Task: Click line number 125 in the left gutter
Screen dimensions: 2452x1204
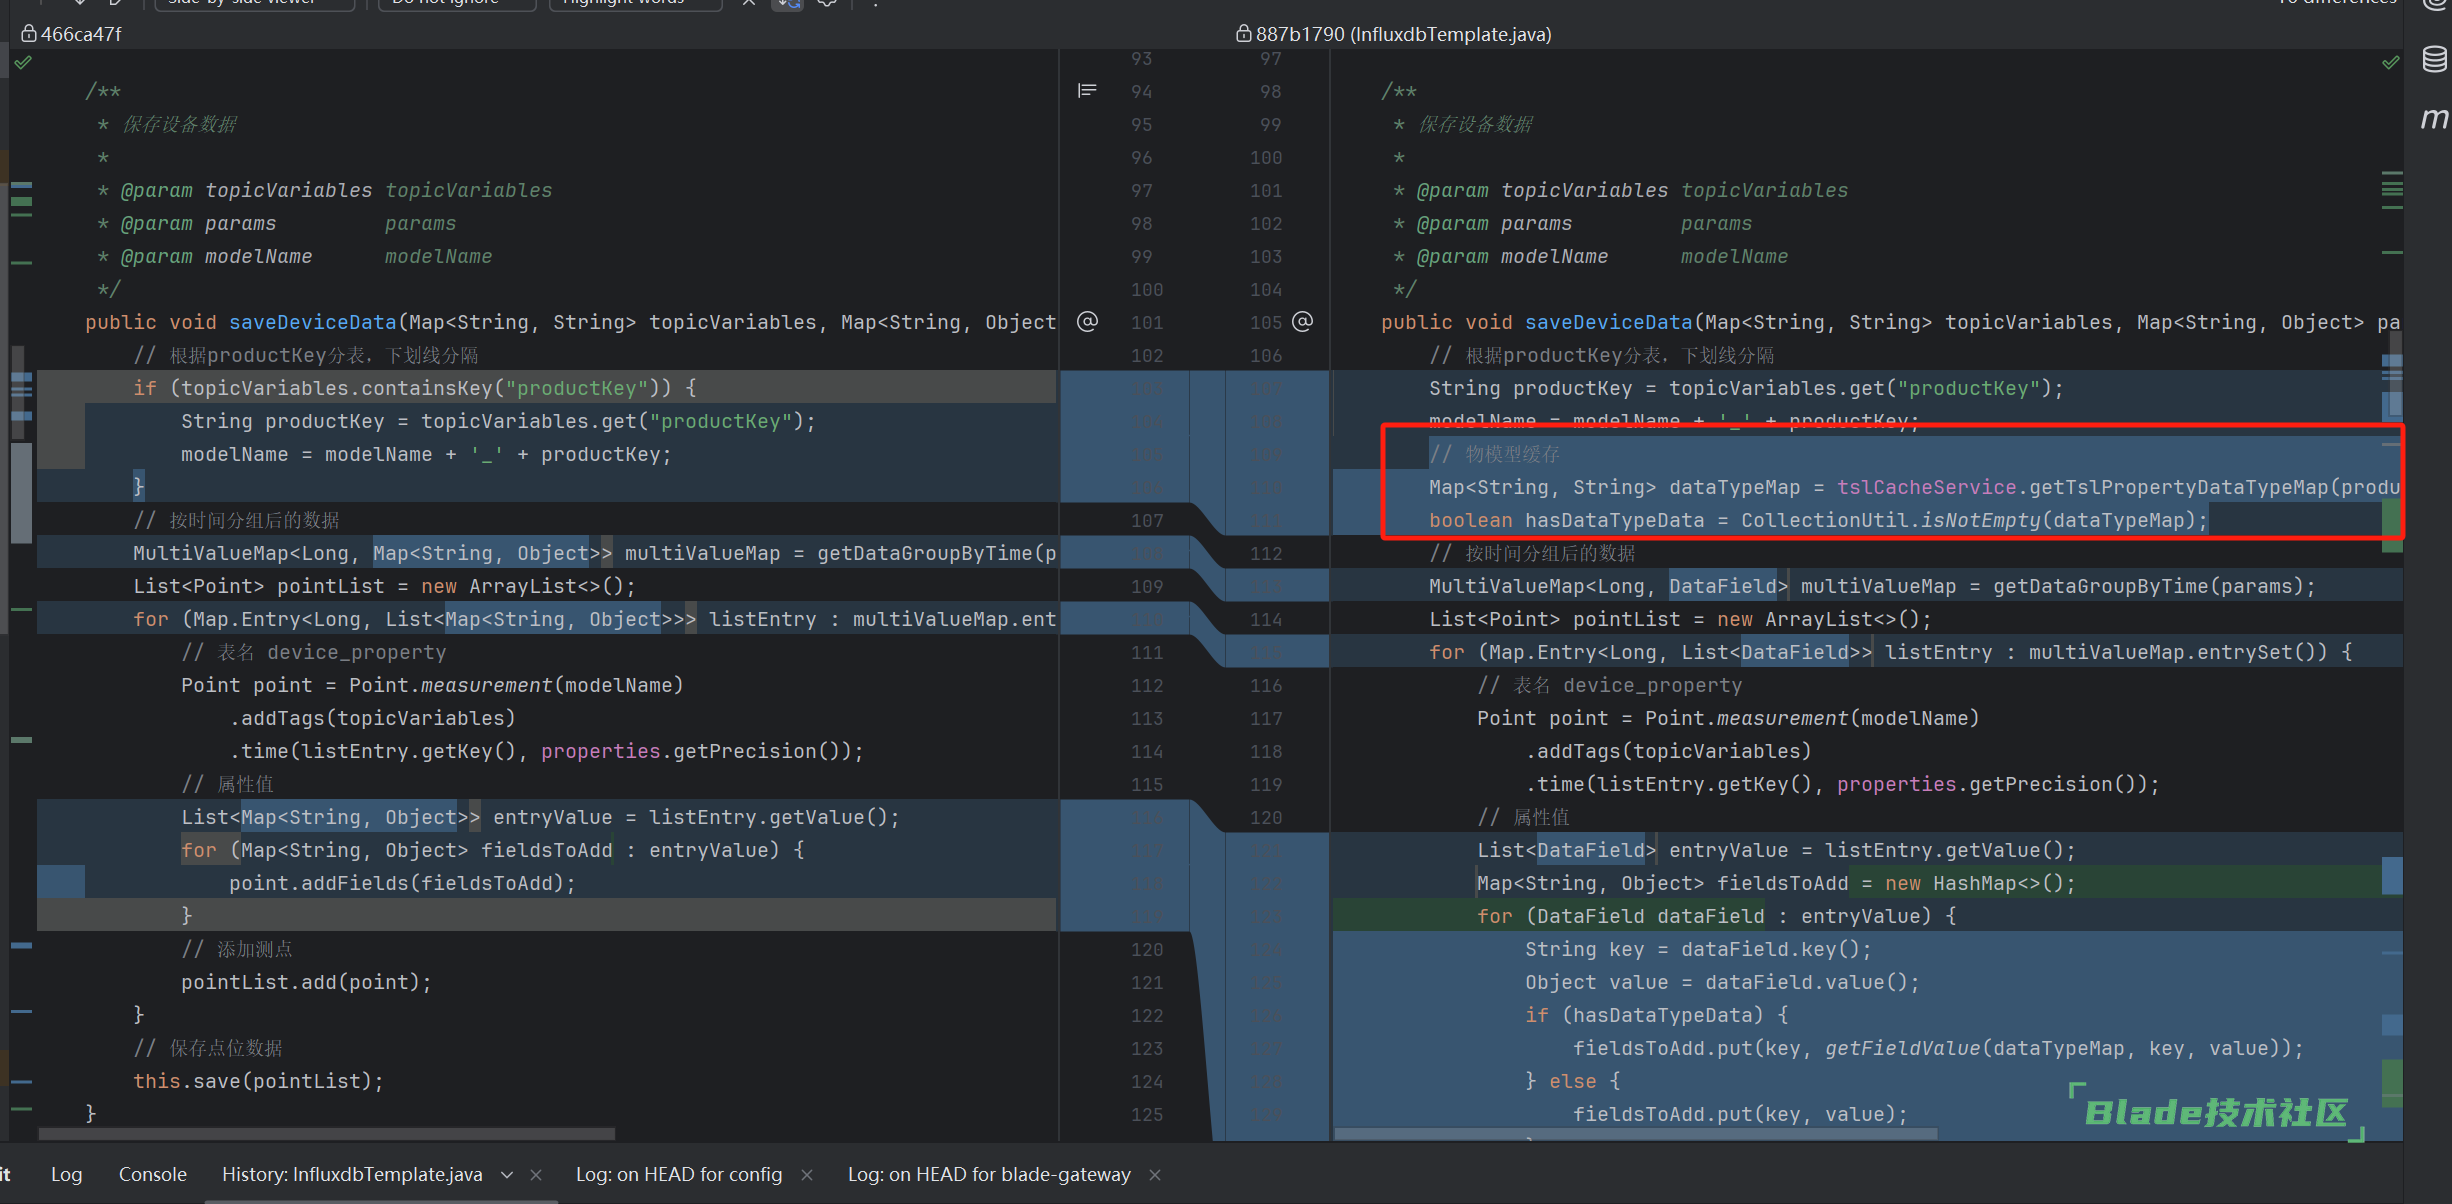Action: (x=1147, y=1114)
